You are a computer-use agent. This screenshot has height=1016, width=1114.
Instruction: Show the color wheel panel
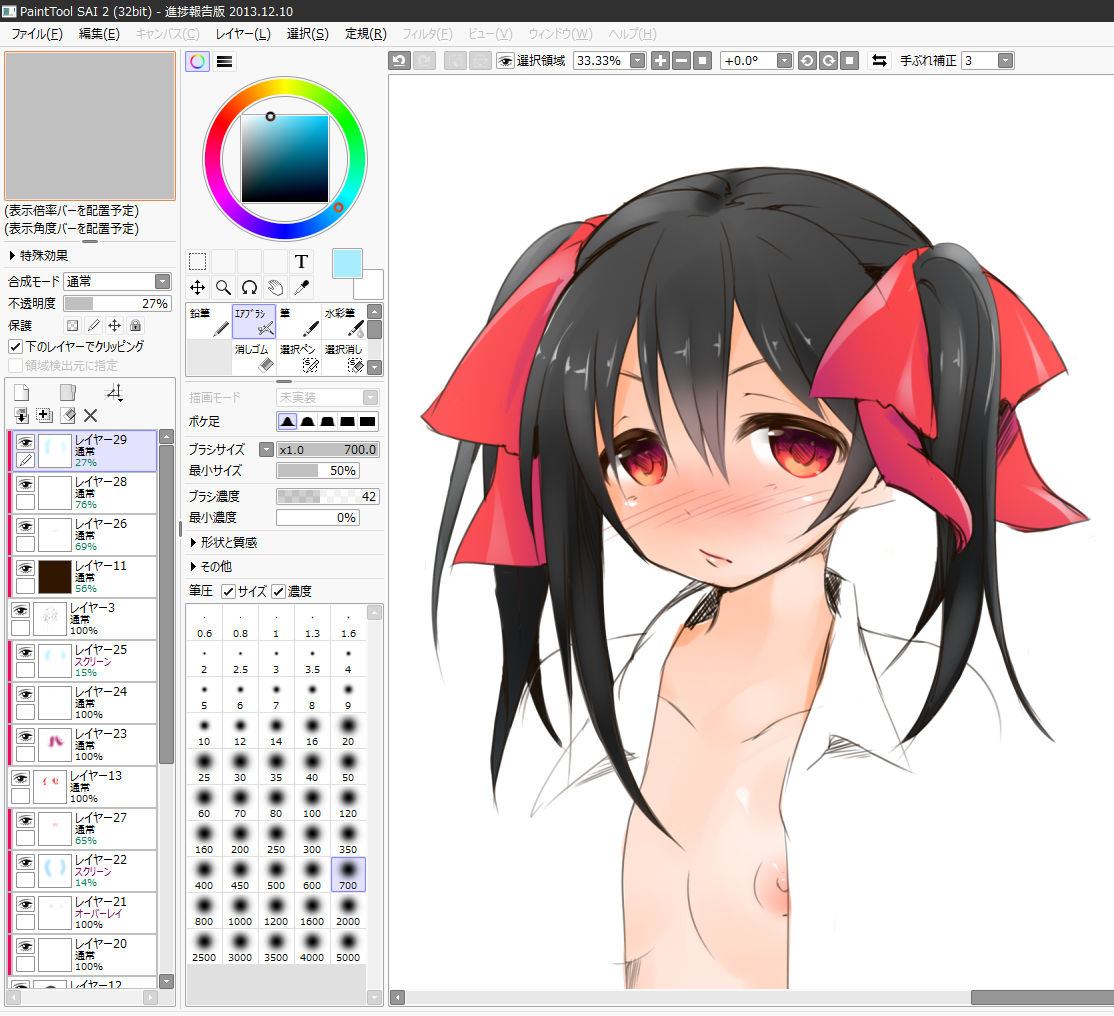coord(198,62)
